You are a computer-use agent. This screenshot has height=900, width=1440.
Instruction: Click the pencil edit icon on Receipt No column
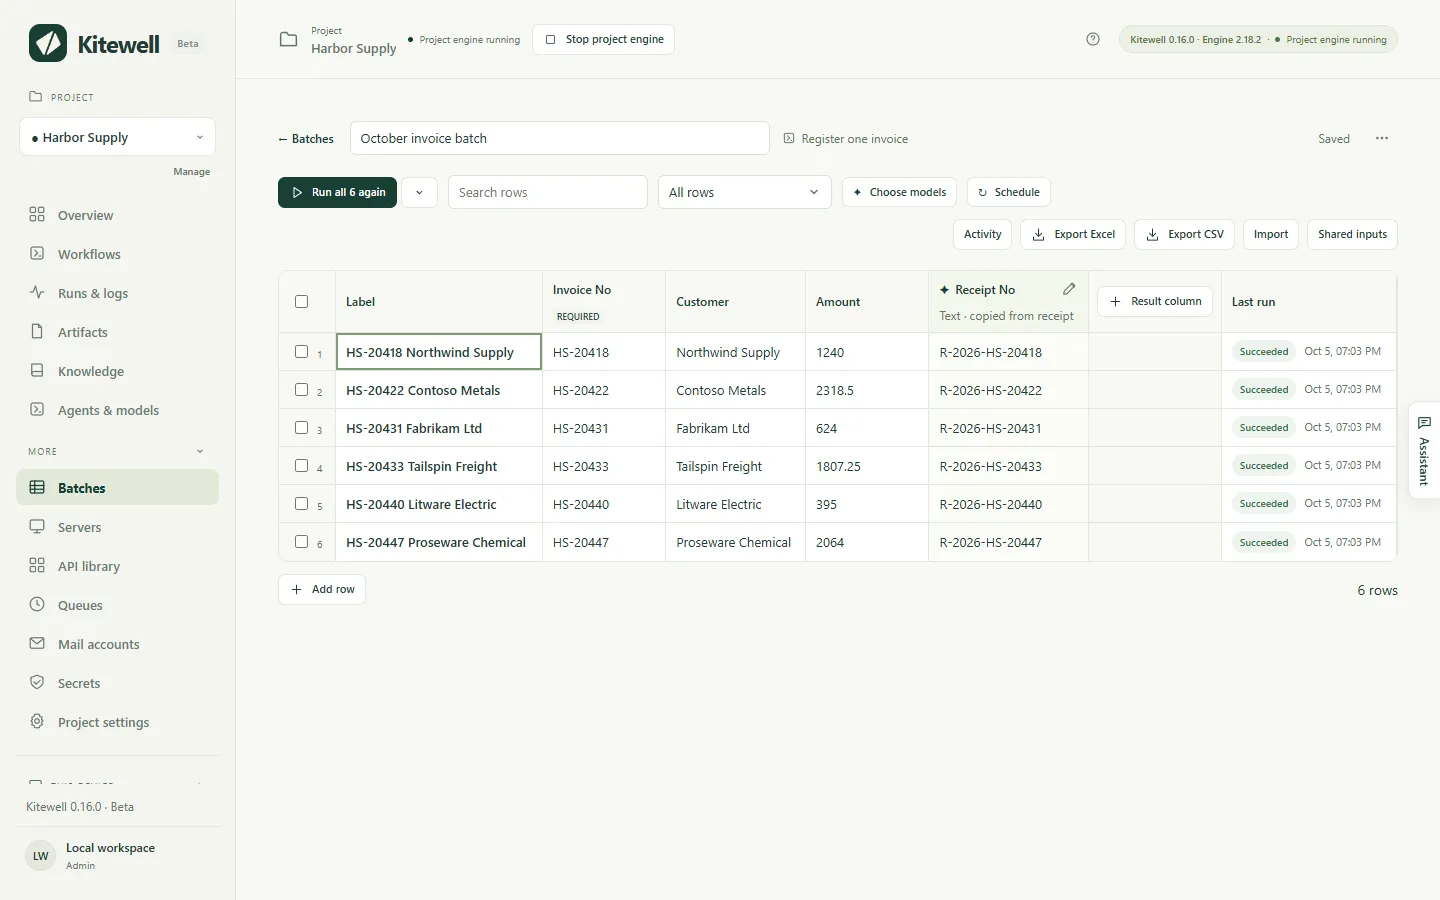1069,289
